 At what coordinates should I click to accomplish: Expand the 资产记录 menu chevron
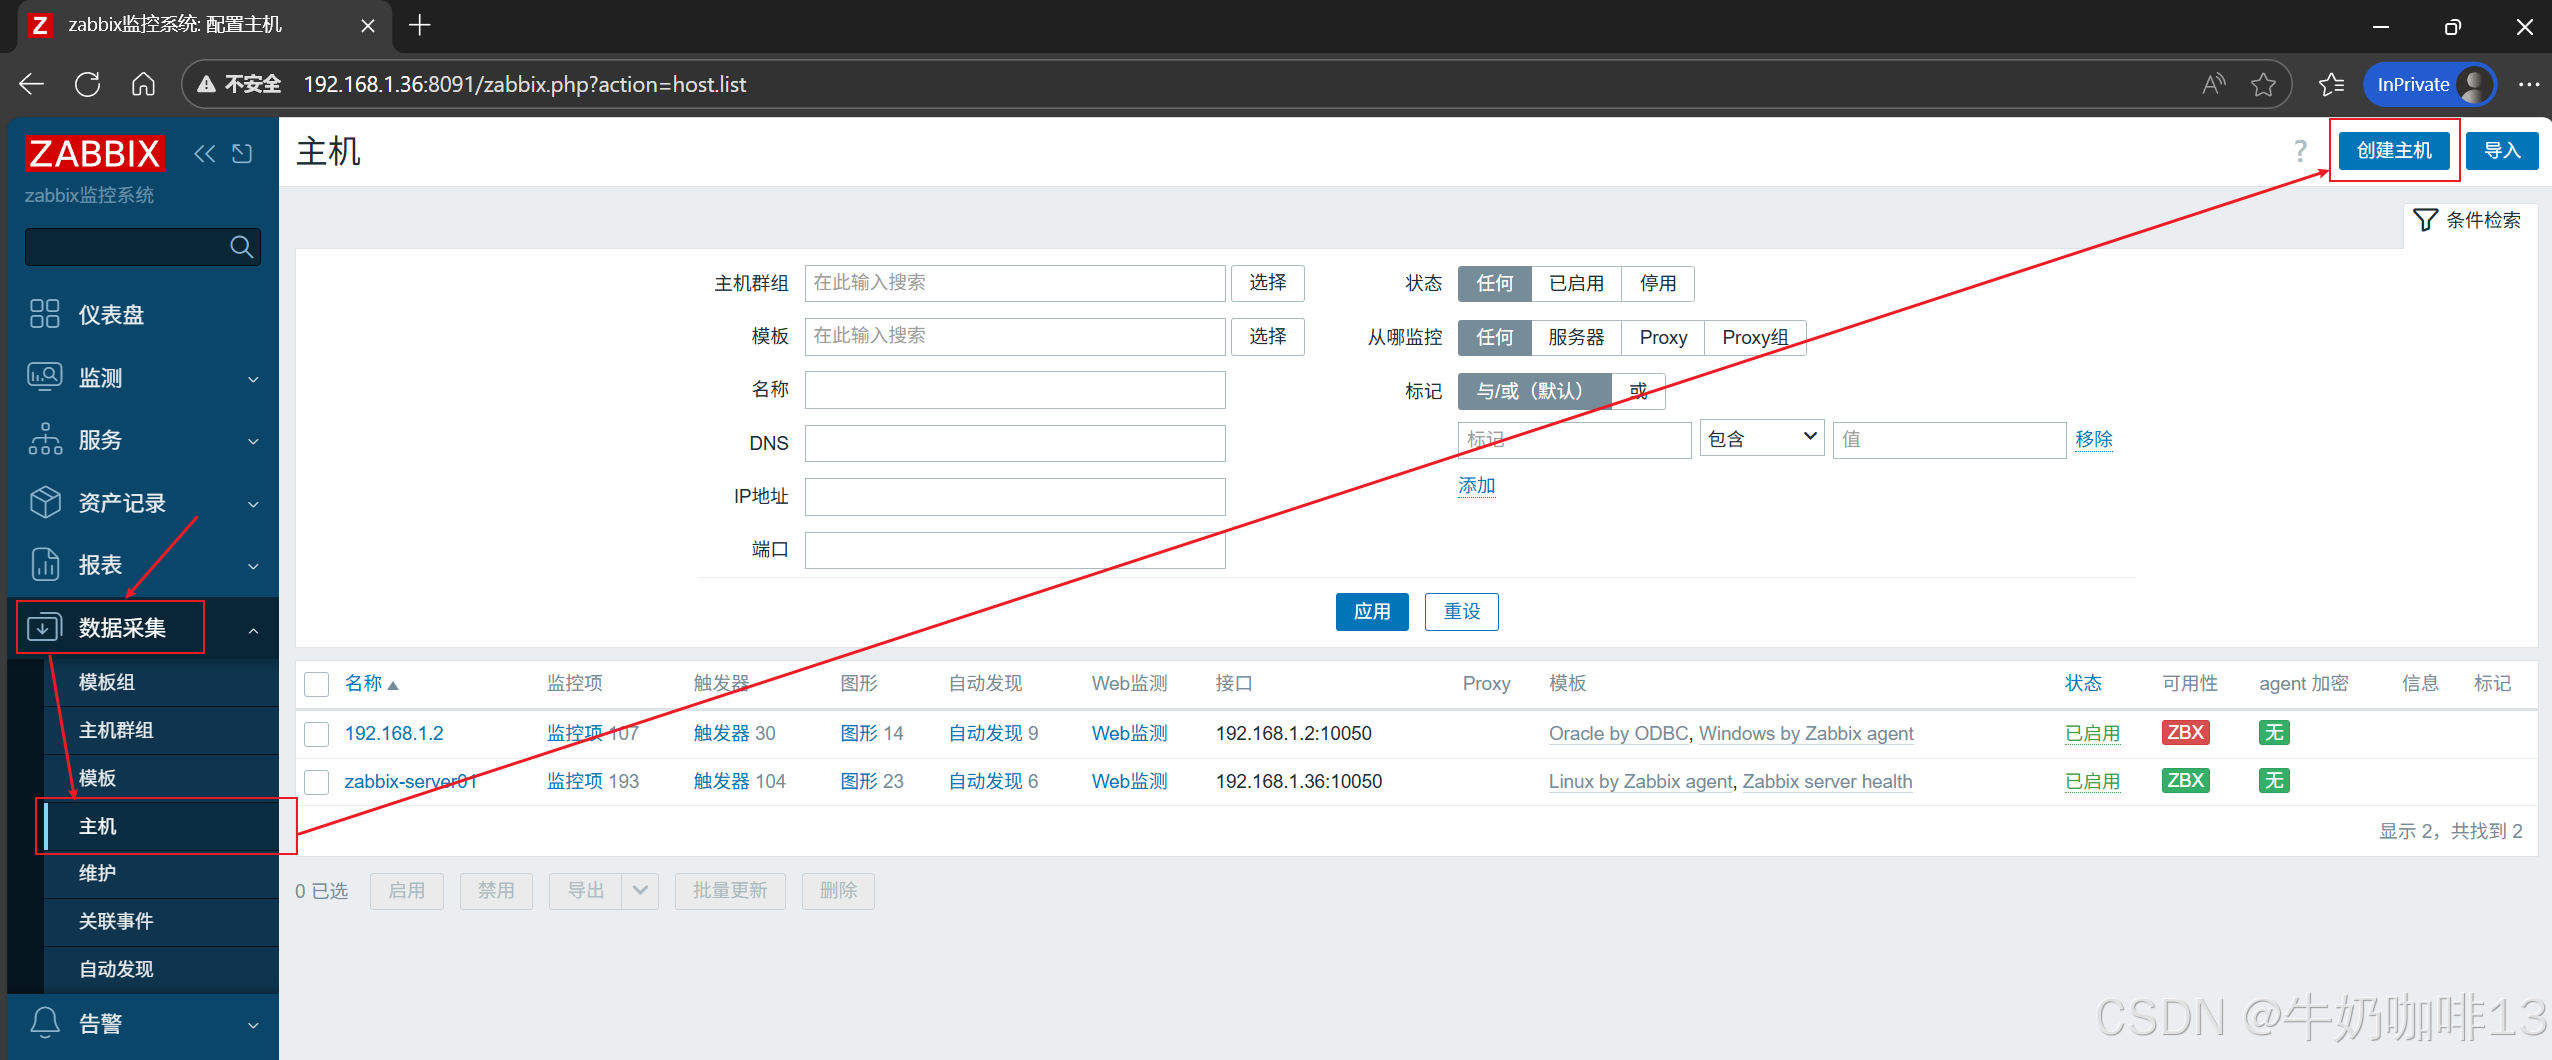253,504
